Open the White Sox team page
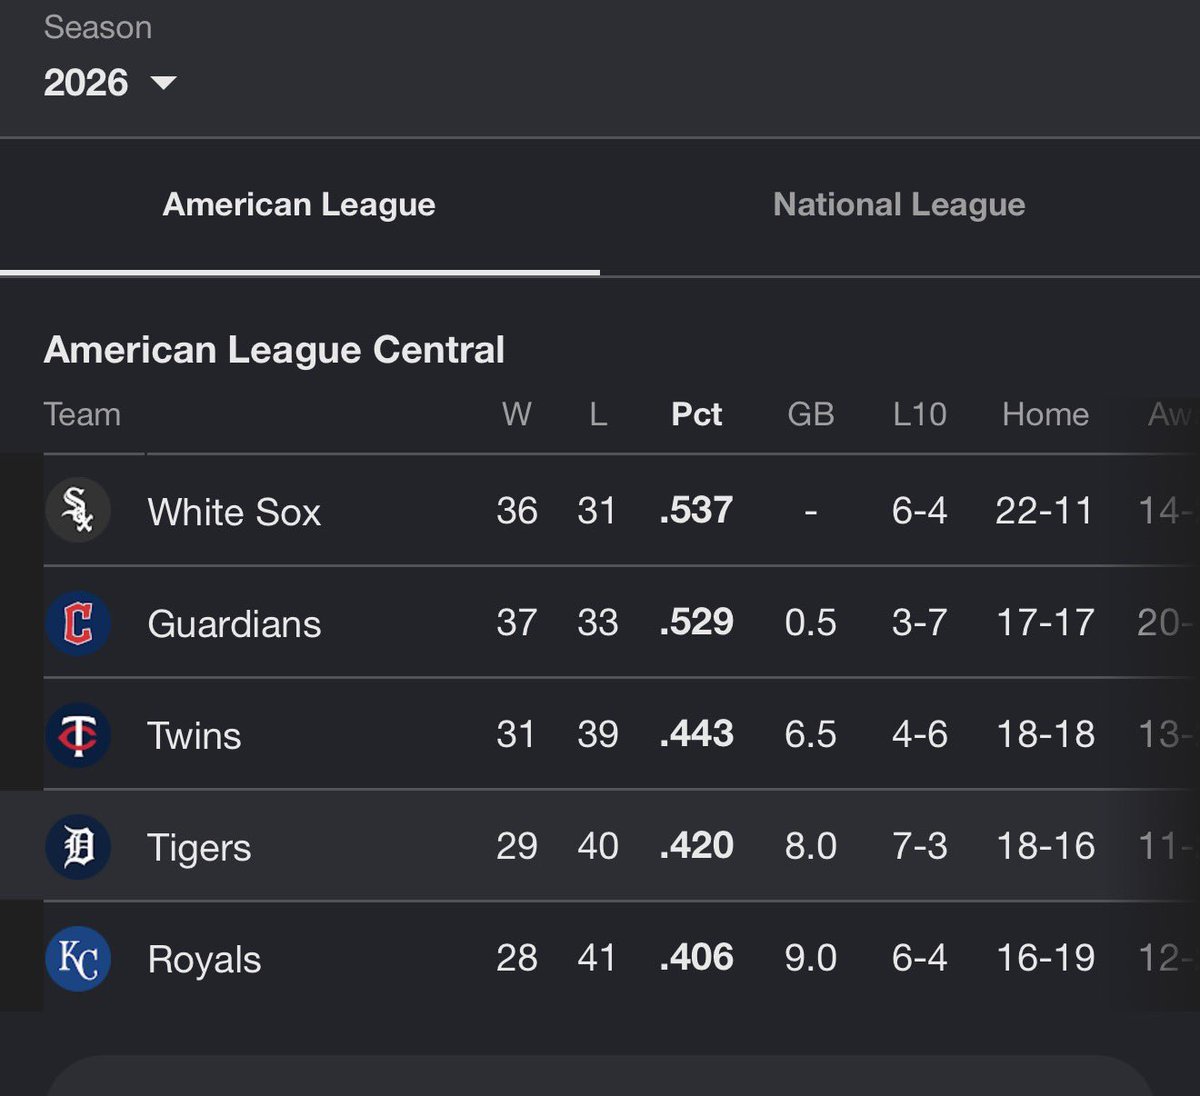Viewport: 1200px width, 1096px height. point(234,512)
